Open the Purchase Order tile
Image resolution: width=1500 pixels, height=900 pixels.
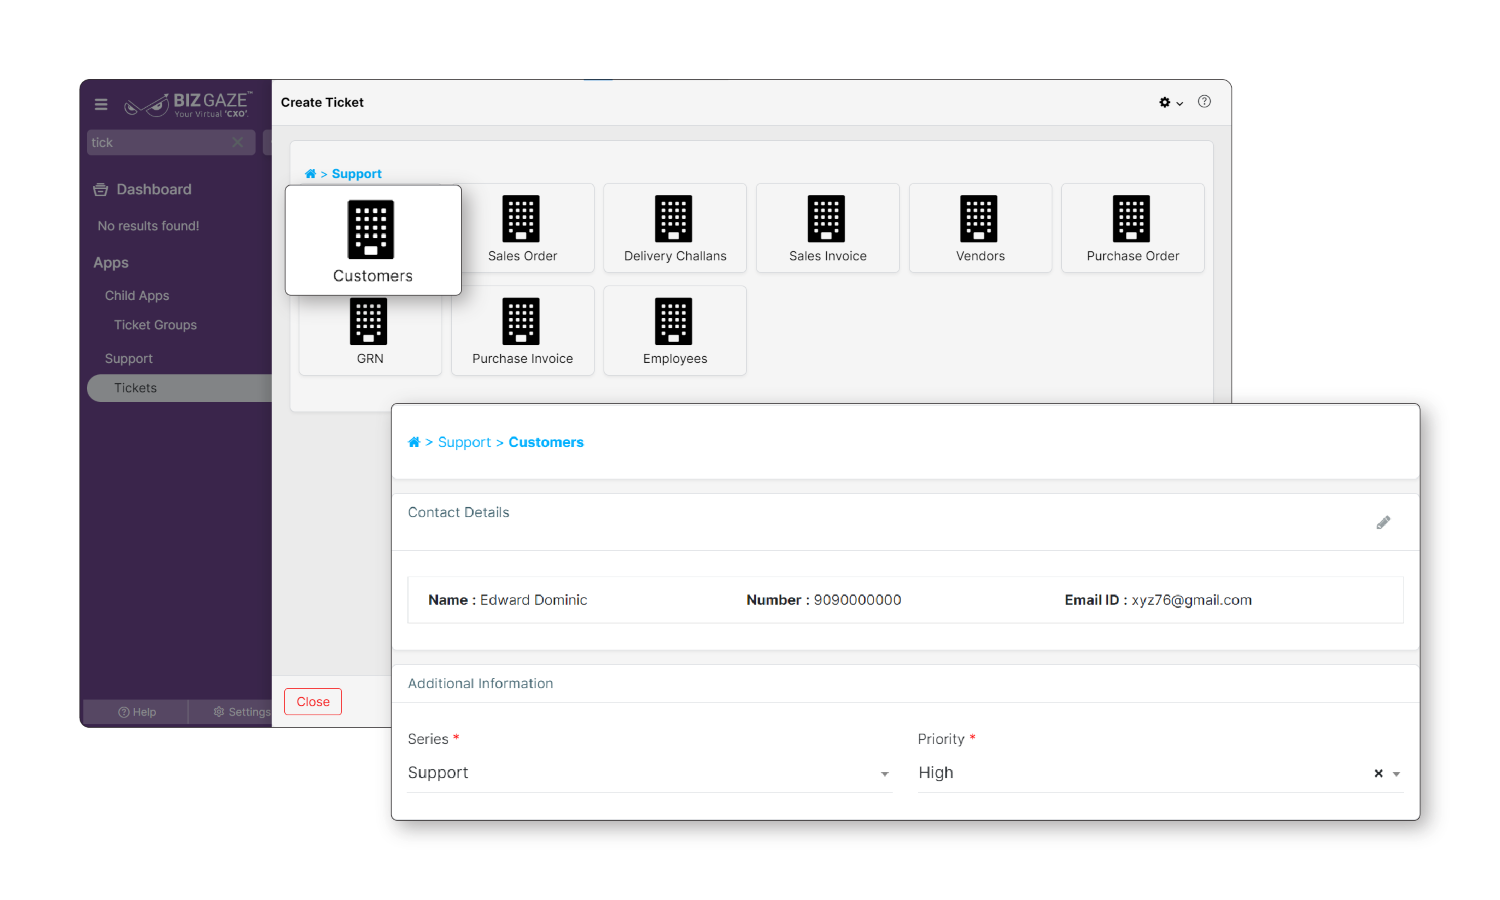(x=1132, y=229)
